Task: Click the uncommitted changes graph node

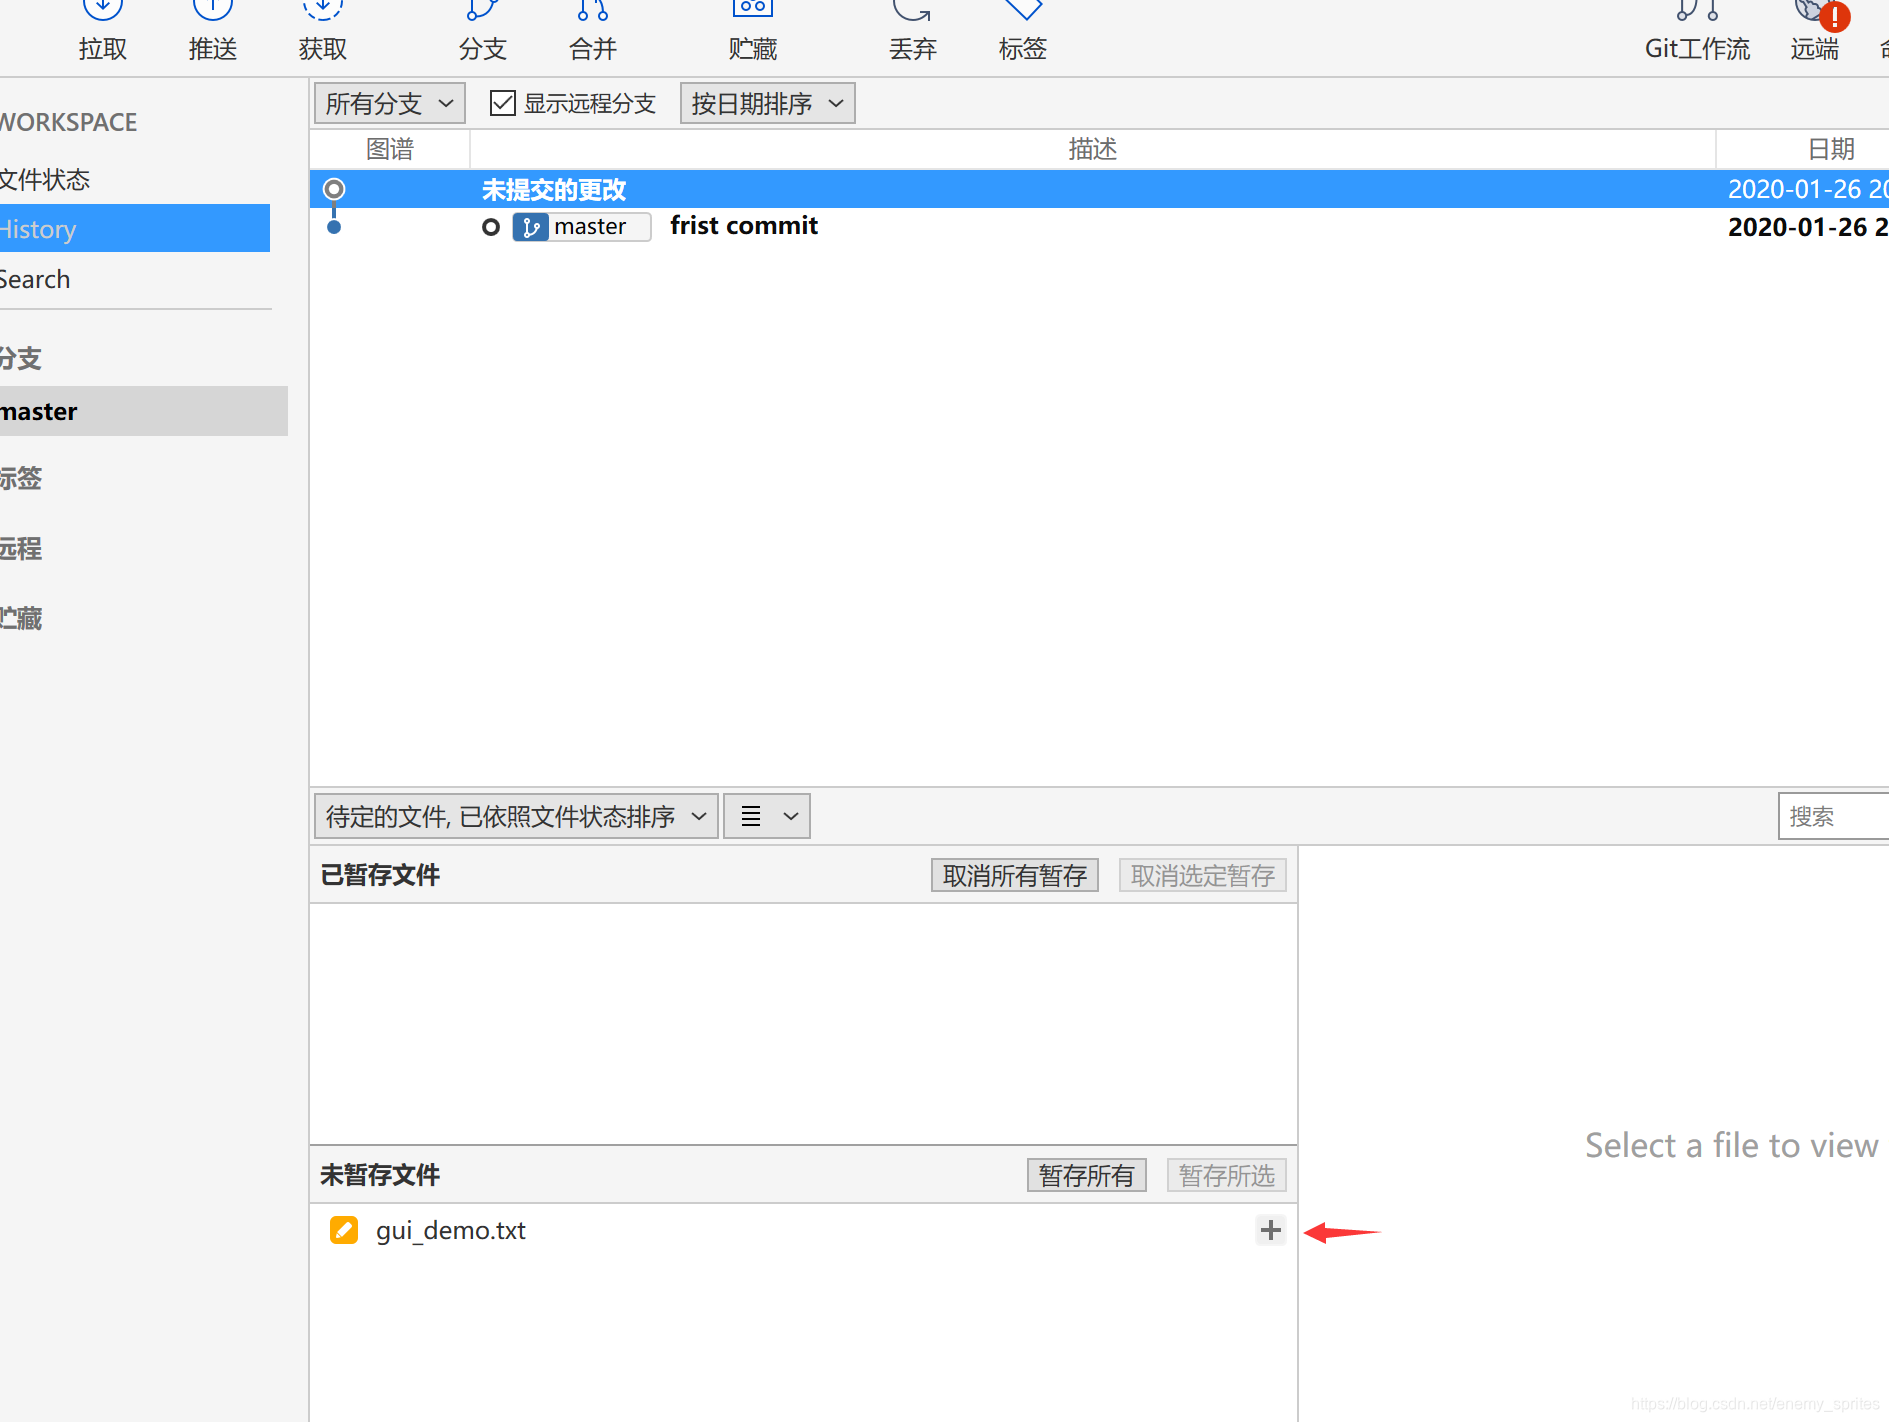Action: click(x=334, y=189)
